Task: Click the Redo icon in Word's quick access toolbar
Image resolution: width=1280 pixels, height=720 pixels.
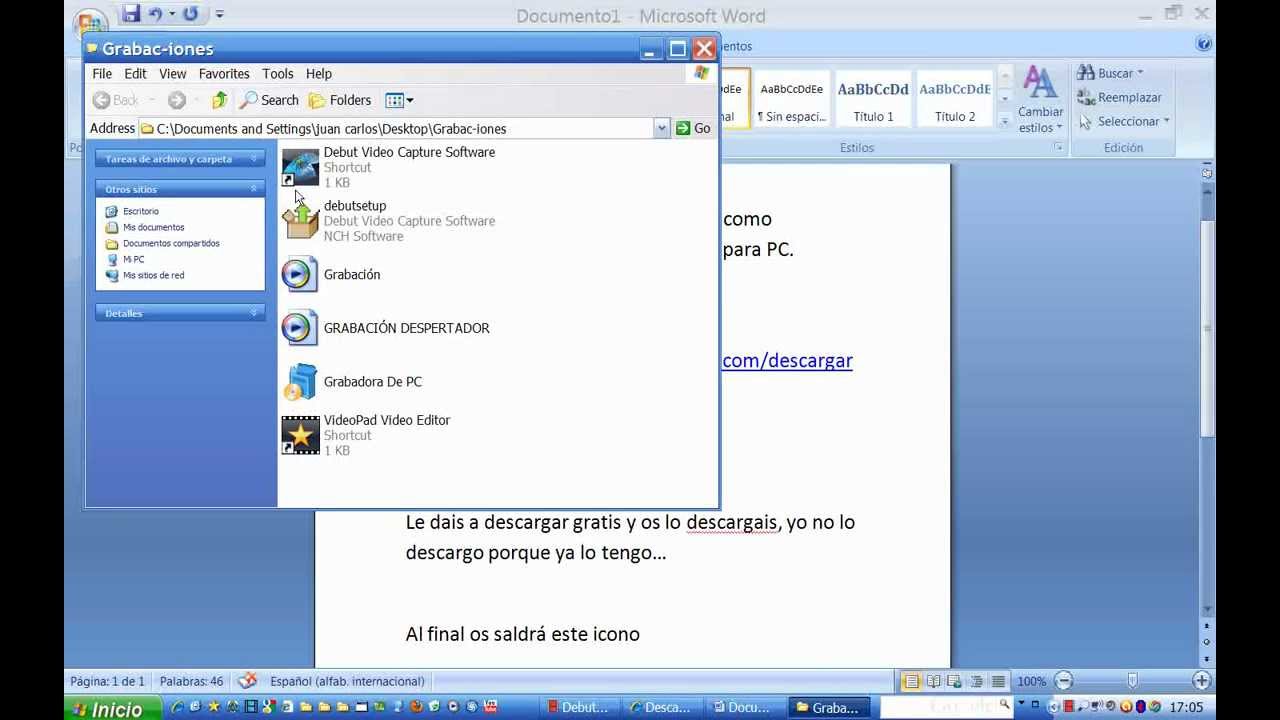Action: coord(190,14)
